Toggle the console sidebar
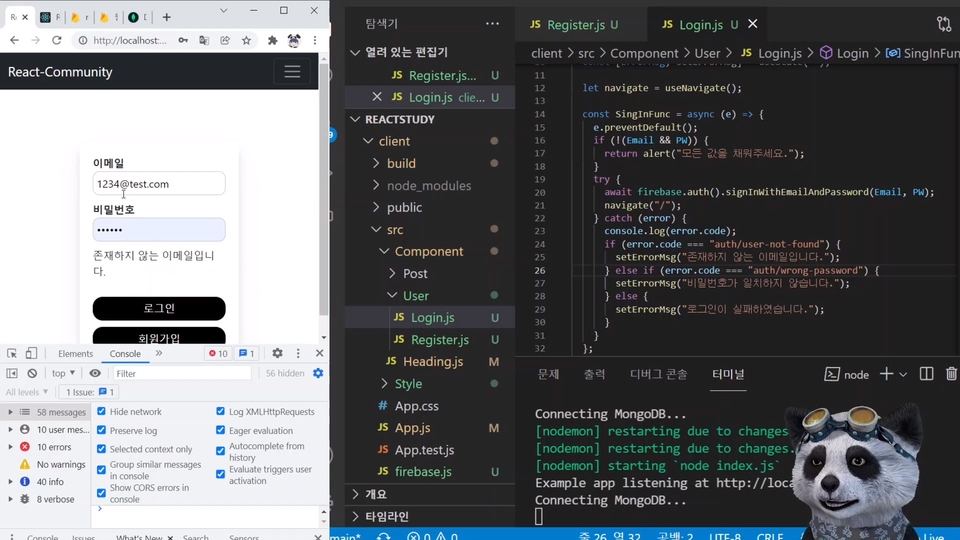Screen dimensions: 960x540 (12, 373)
